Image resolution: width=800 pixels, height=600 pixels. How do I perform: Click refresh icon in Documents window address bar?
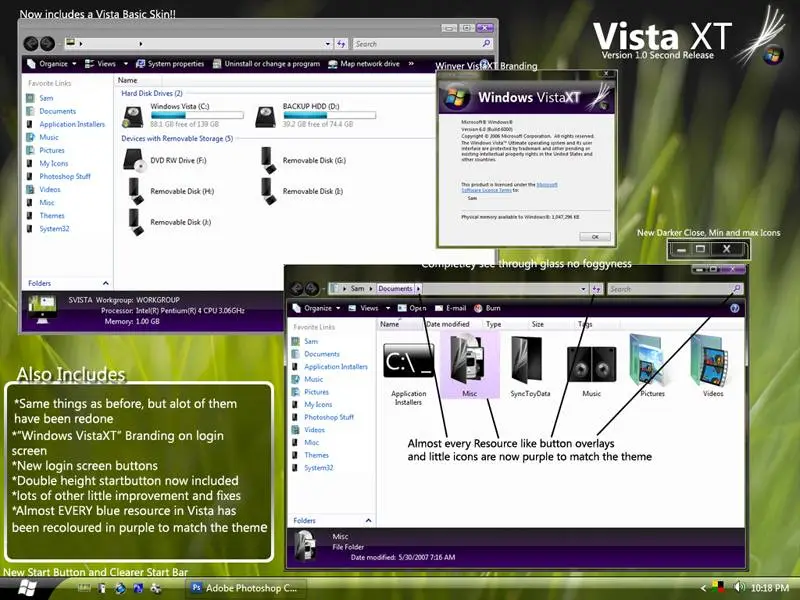(596, 289)
